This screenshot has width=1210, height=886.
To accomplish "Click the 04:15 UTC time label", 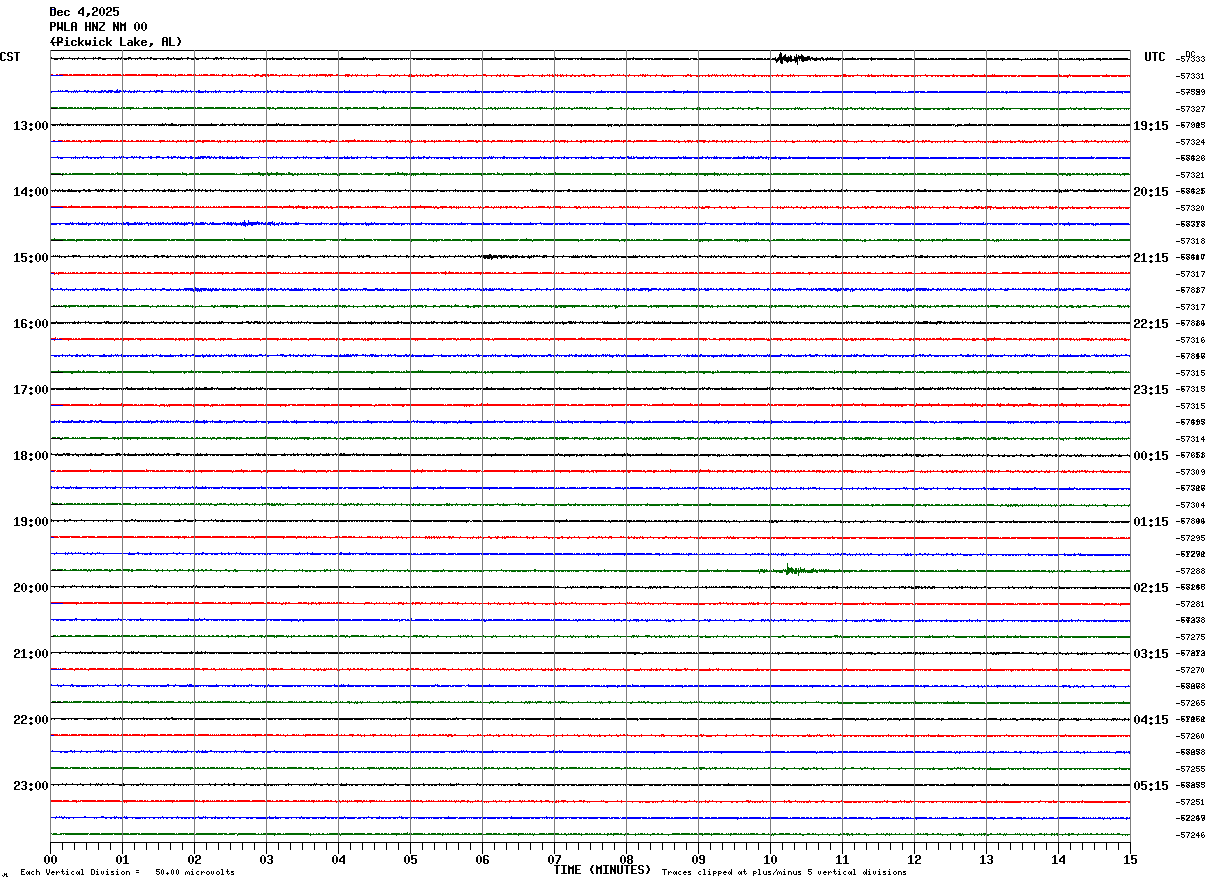I will [1150, 720].
